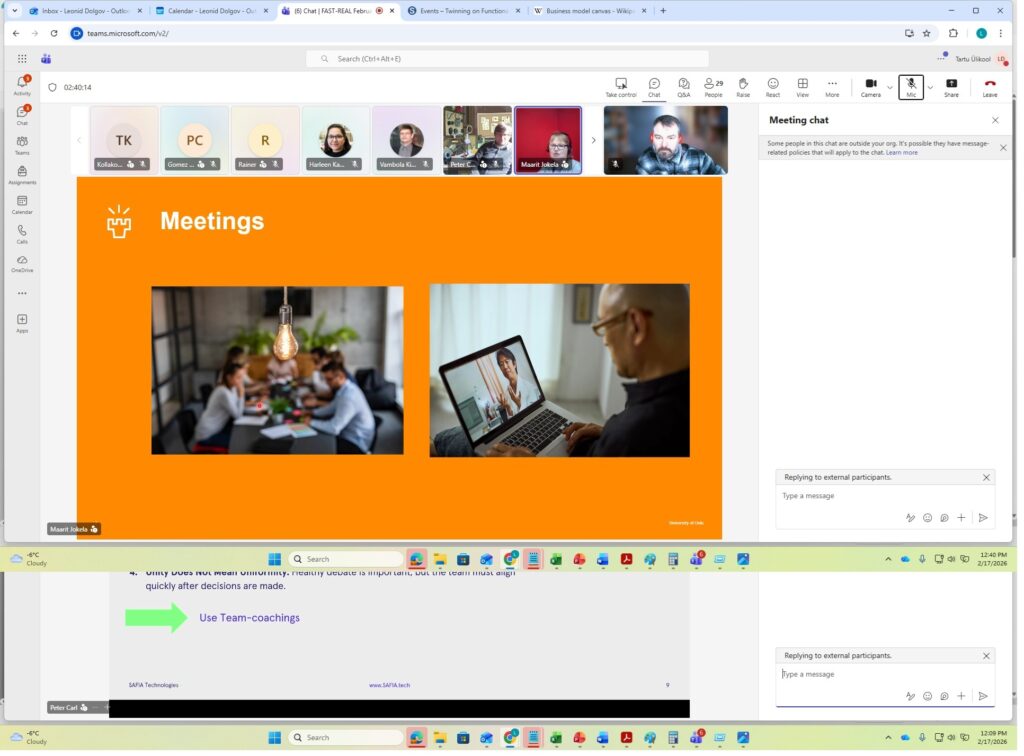Turn on the Camera
Viewport: 1024px width, 756px height.
pyautogui.click(x=871, y=86)
